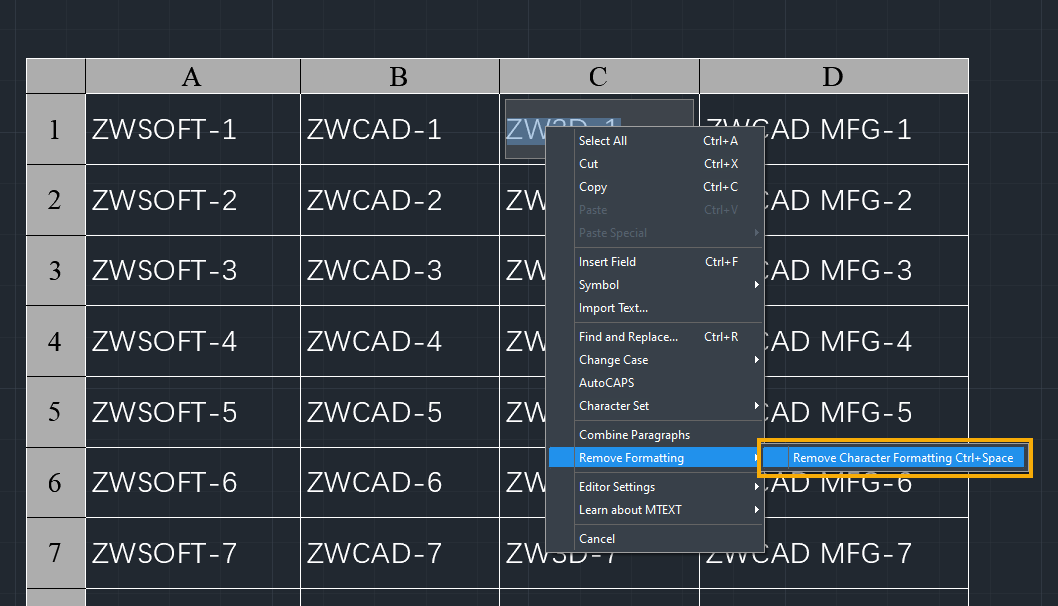This screenshot has width=1058, height=606.
Task: Select column header A
Action: pyautogui.click(x=193, y=76)
